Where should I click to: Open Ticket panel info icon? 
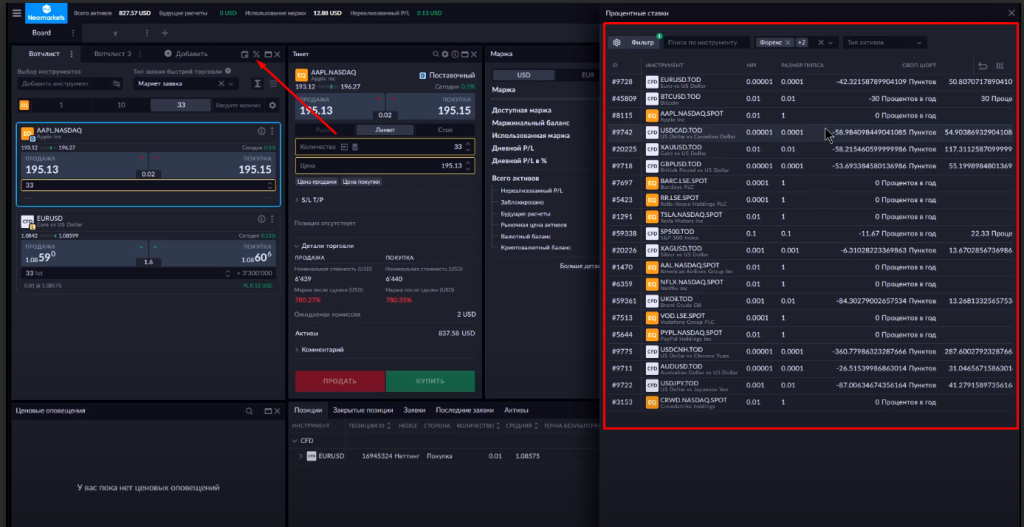[455, 54]
